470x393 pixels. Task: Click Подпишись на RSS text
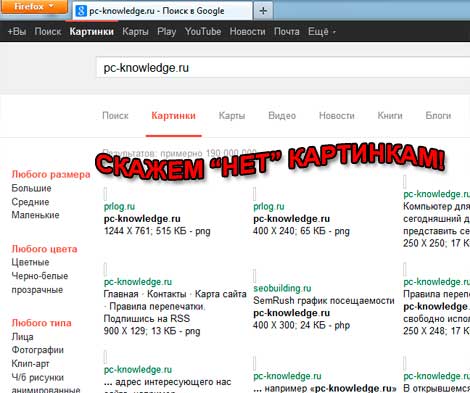(x=147, y=319)
